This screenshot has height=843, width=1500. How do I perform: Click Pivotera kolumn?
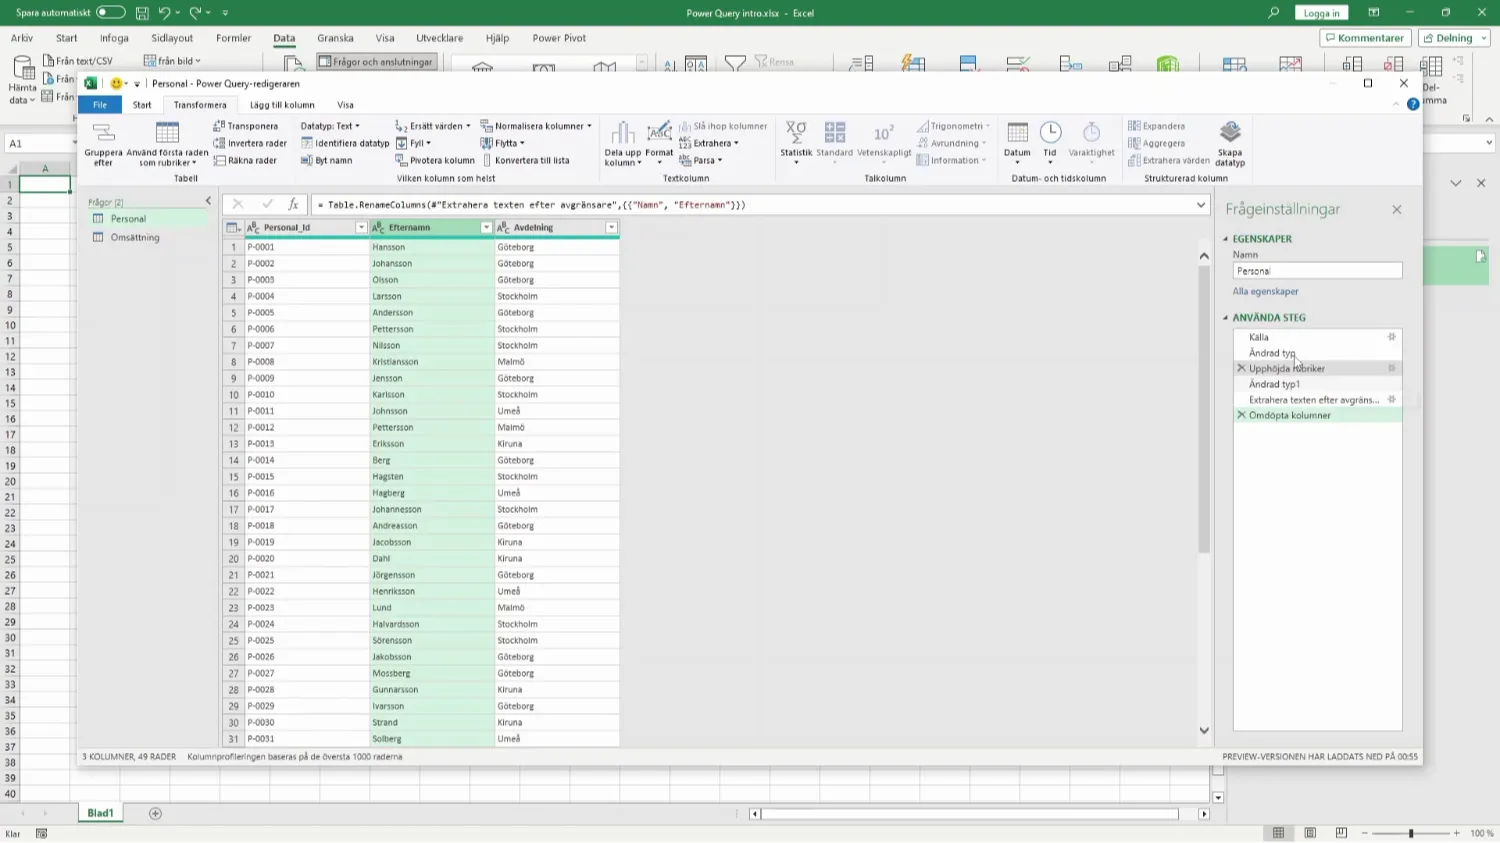pyautogui.click(x=435, y=160)
